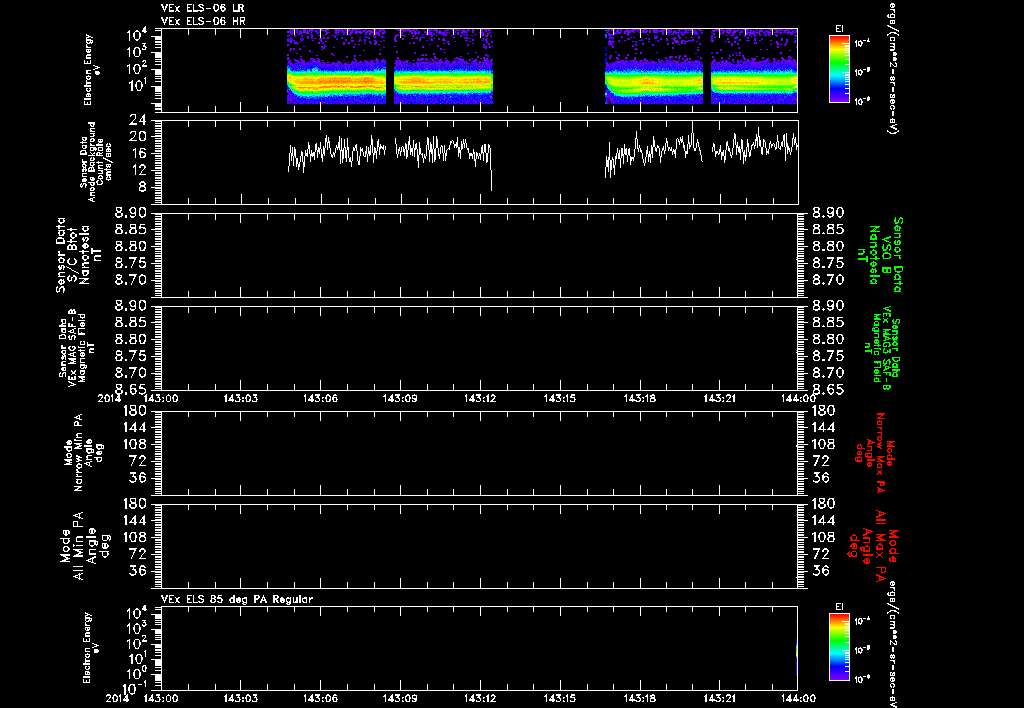This screenshot has width=1024, height=708.
Task: Click the "2014" year label on the bottom axis
Action: (118, 698)
